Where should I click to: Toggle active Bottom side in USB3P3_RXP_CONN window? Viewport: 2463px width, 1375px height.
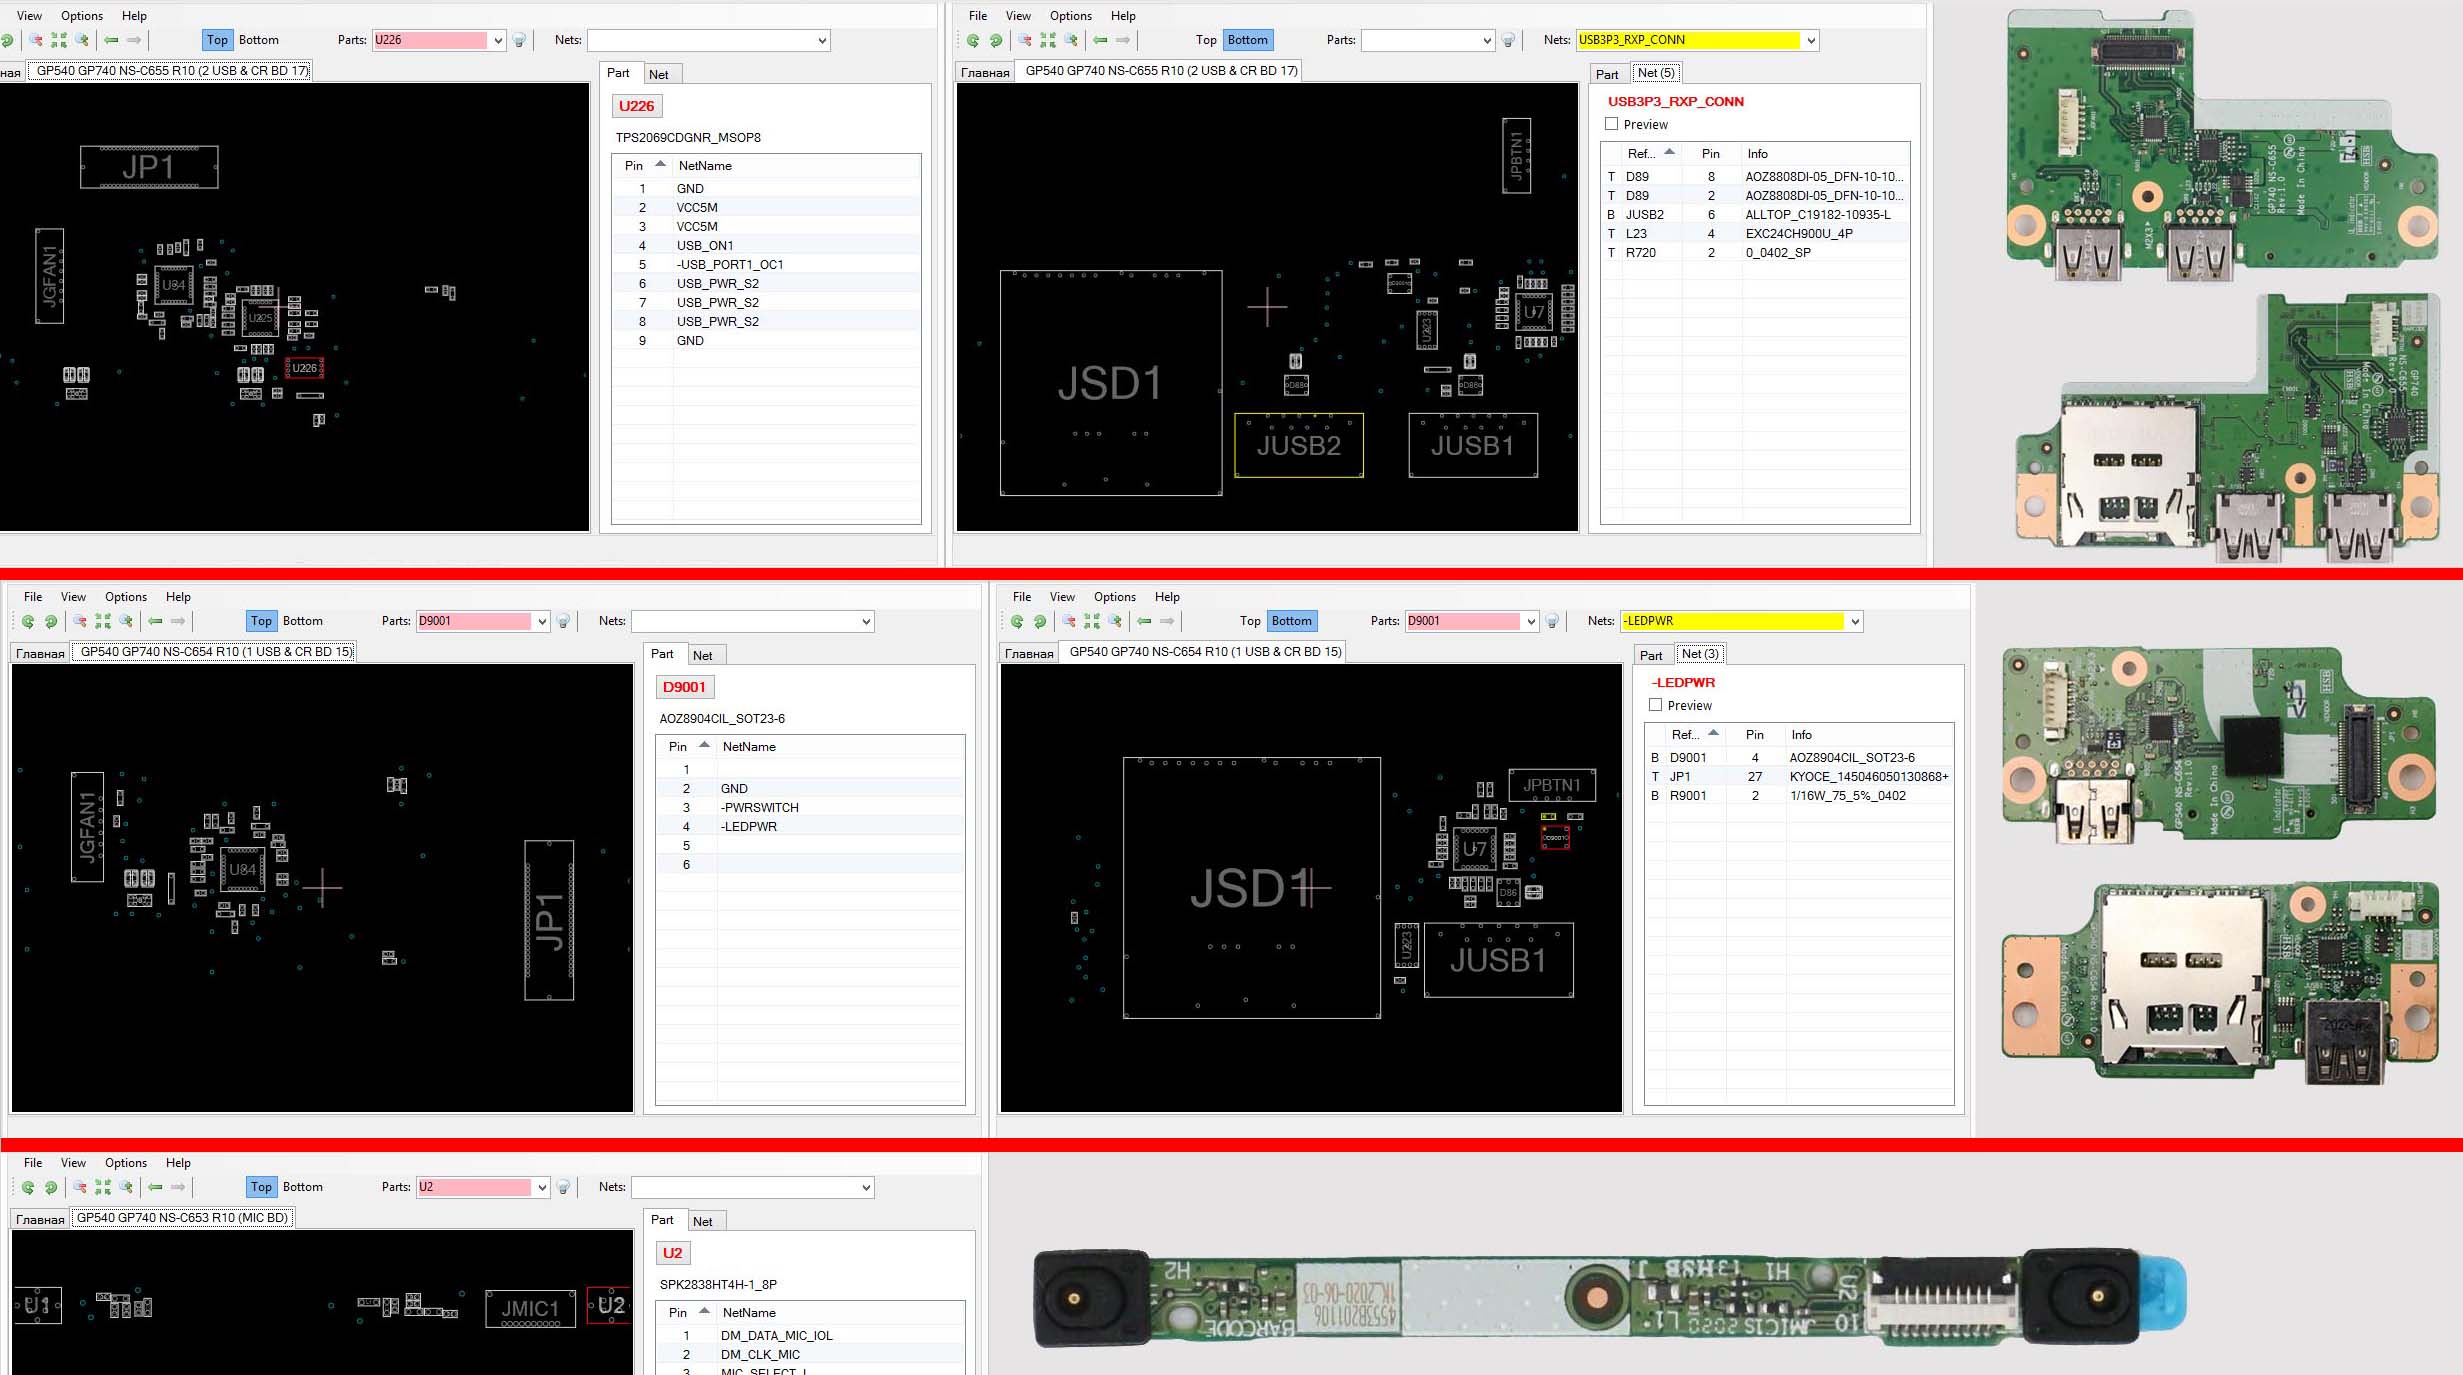1248,40
